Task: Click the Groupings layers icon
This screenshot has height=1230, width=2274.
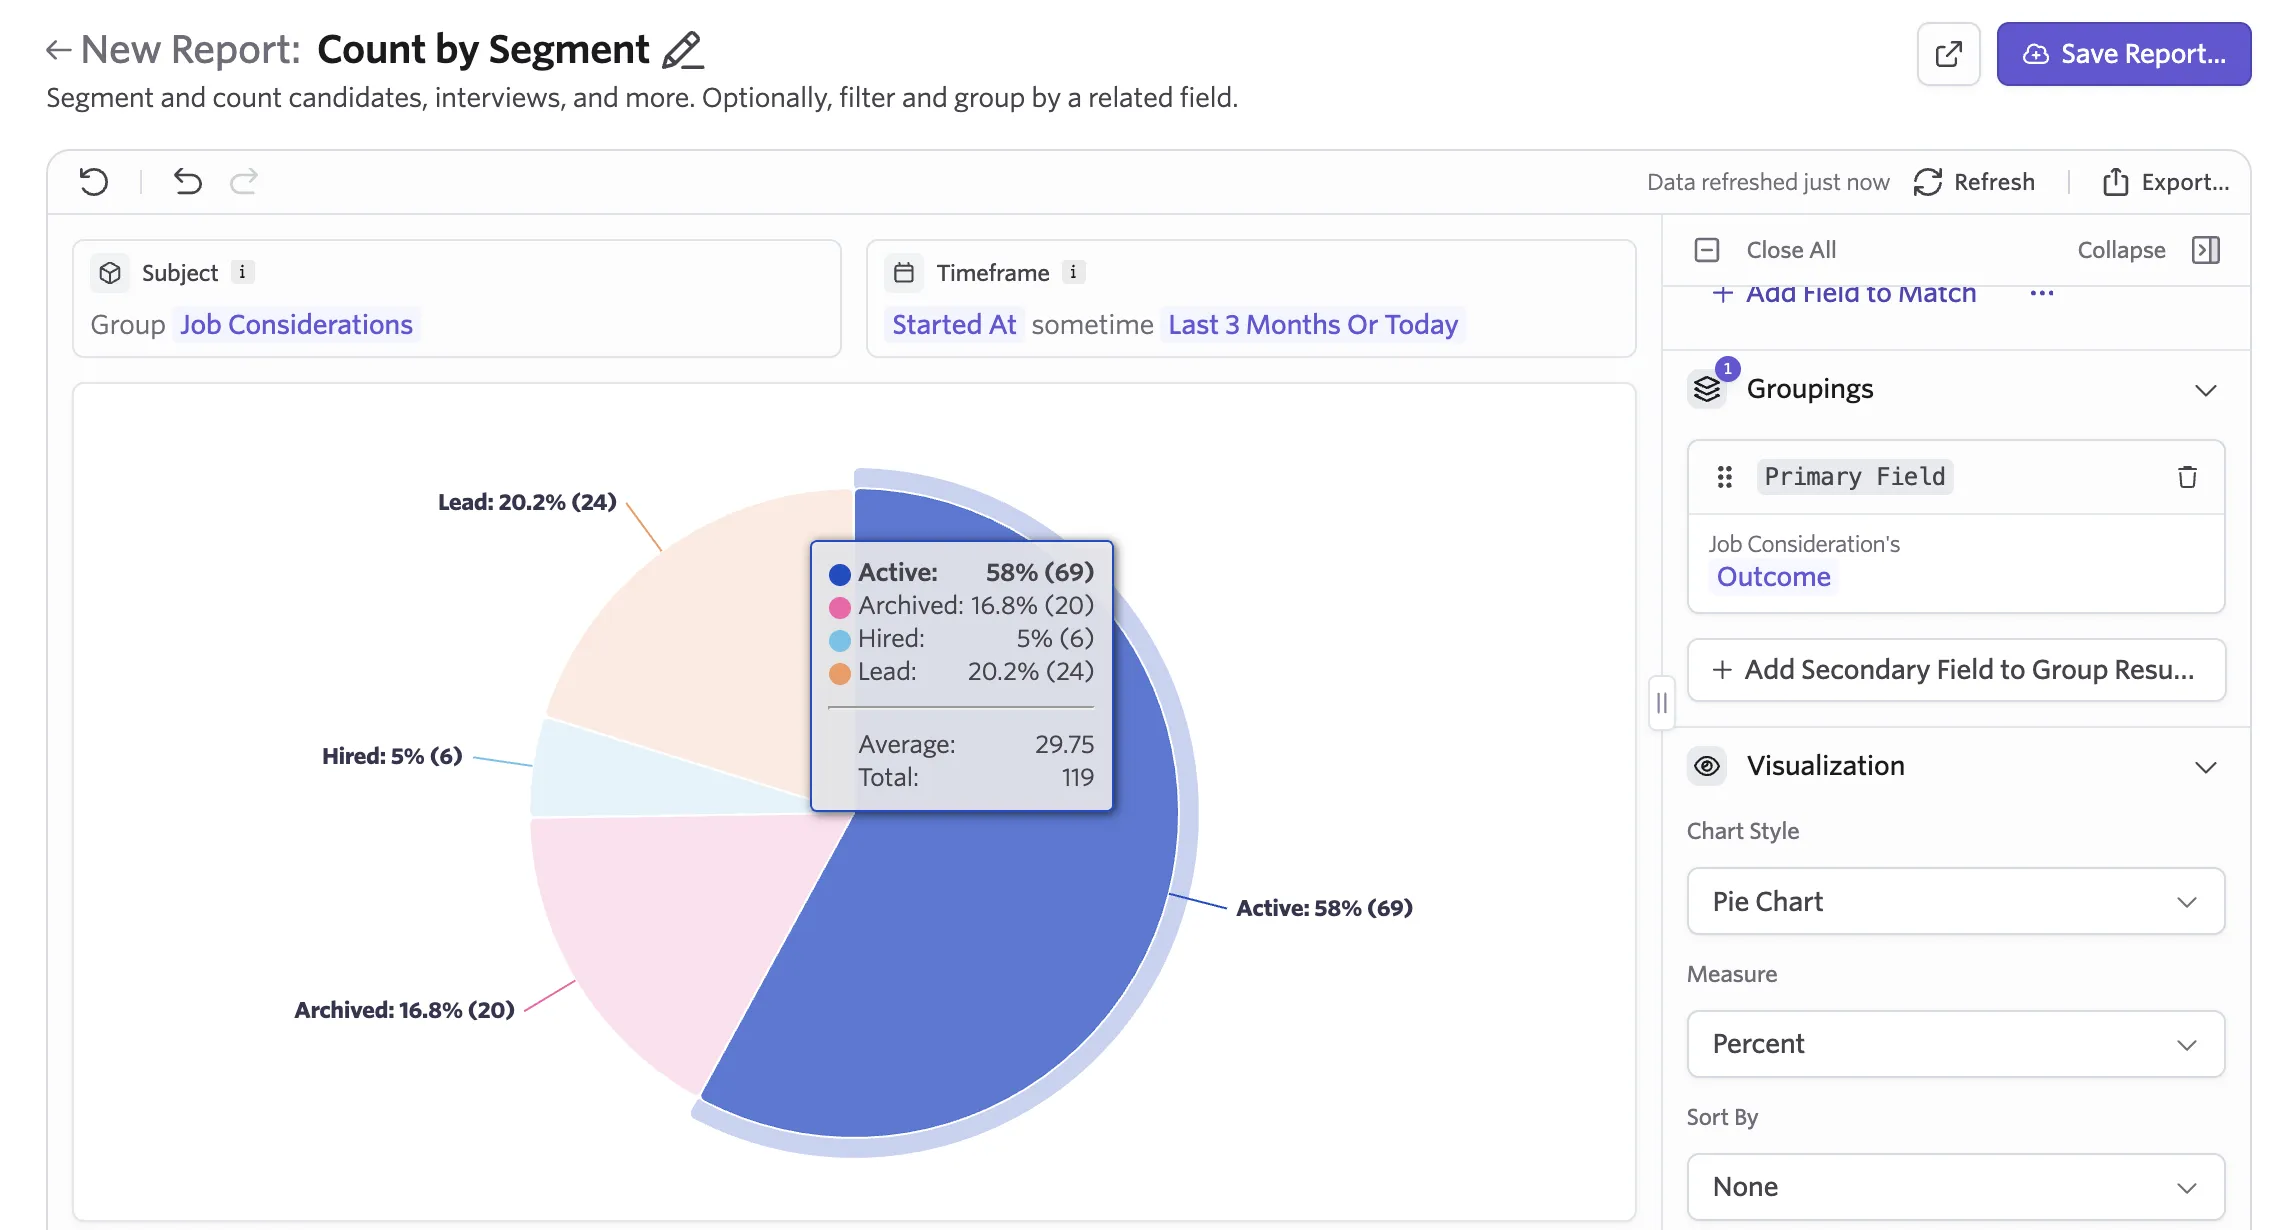Action: pyautogui.click(x=1708, y=389)
